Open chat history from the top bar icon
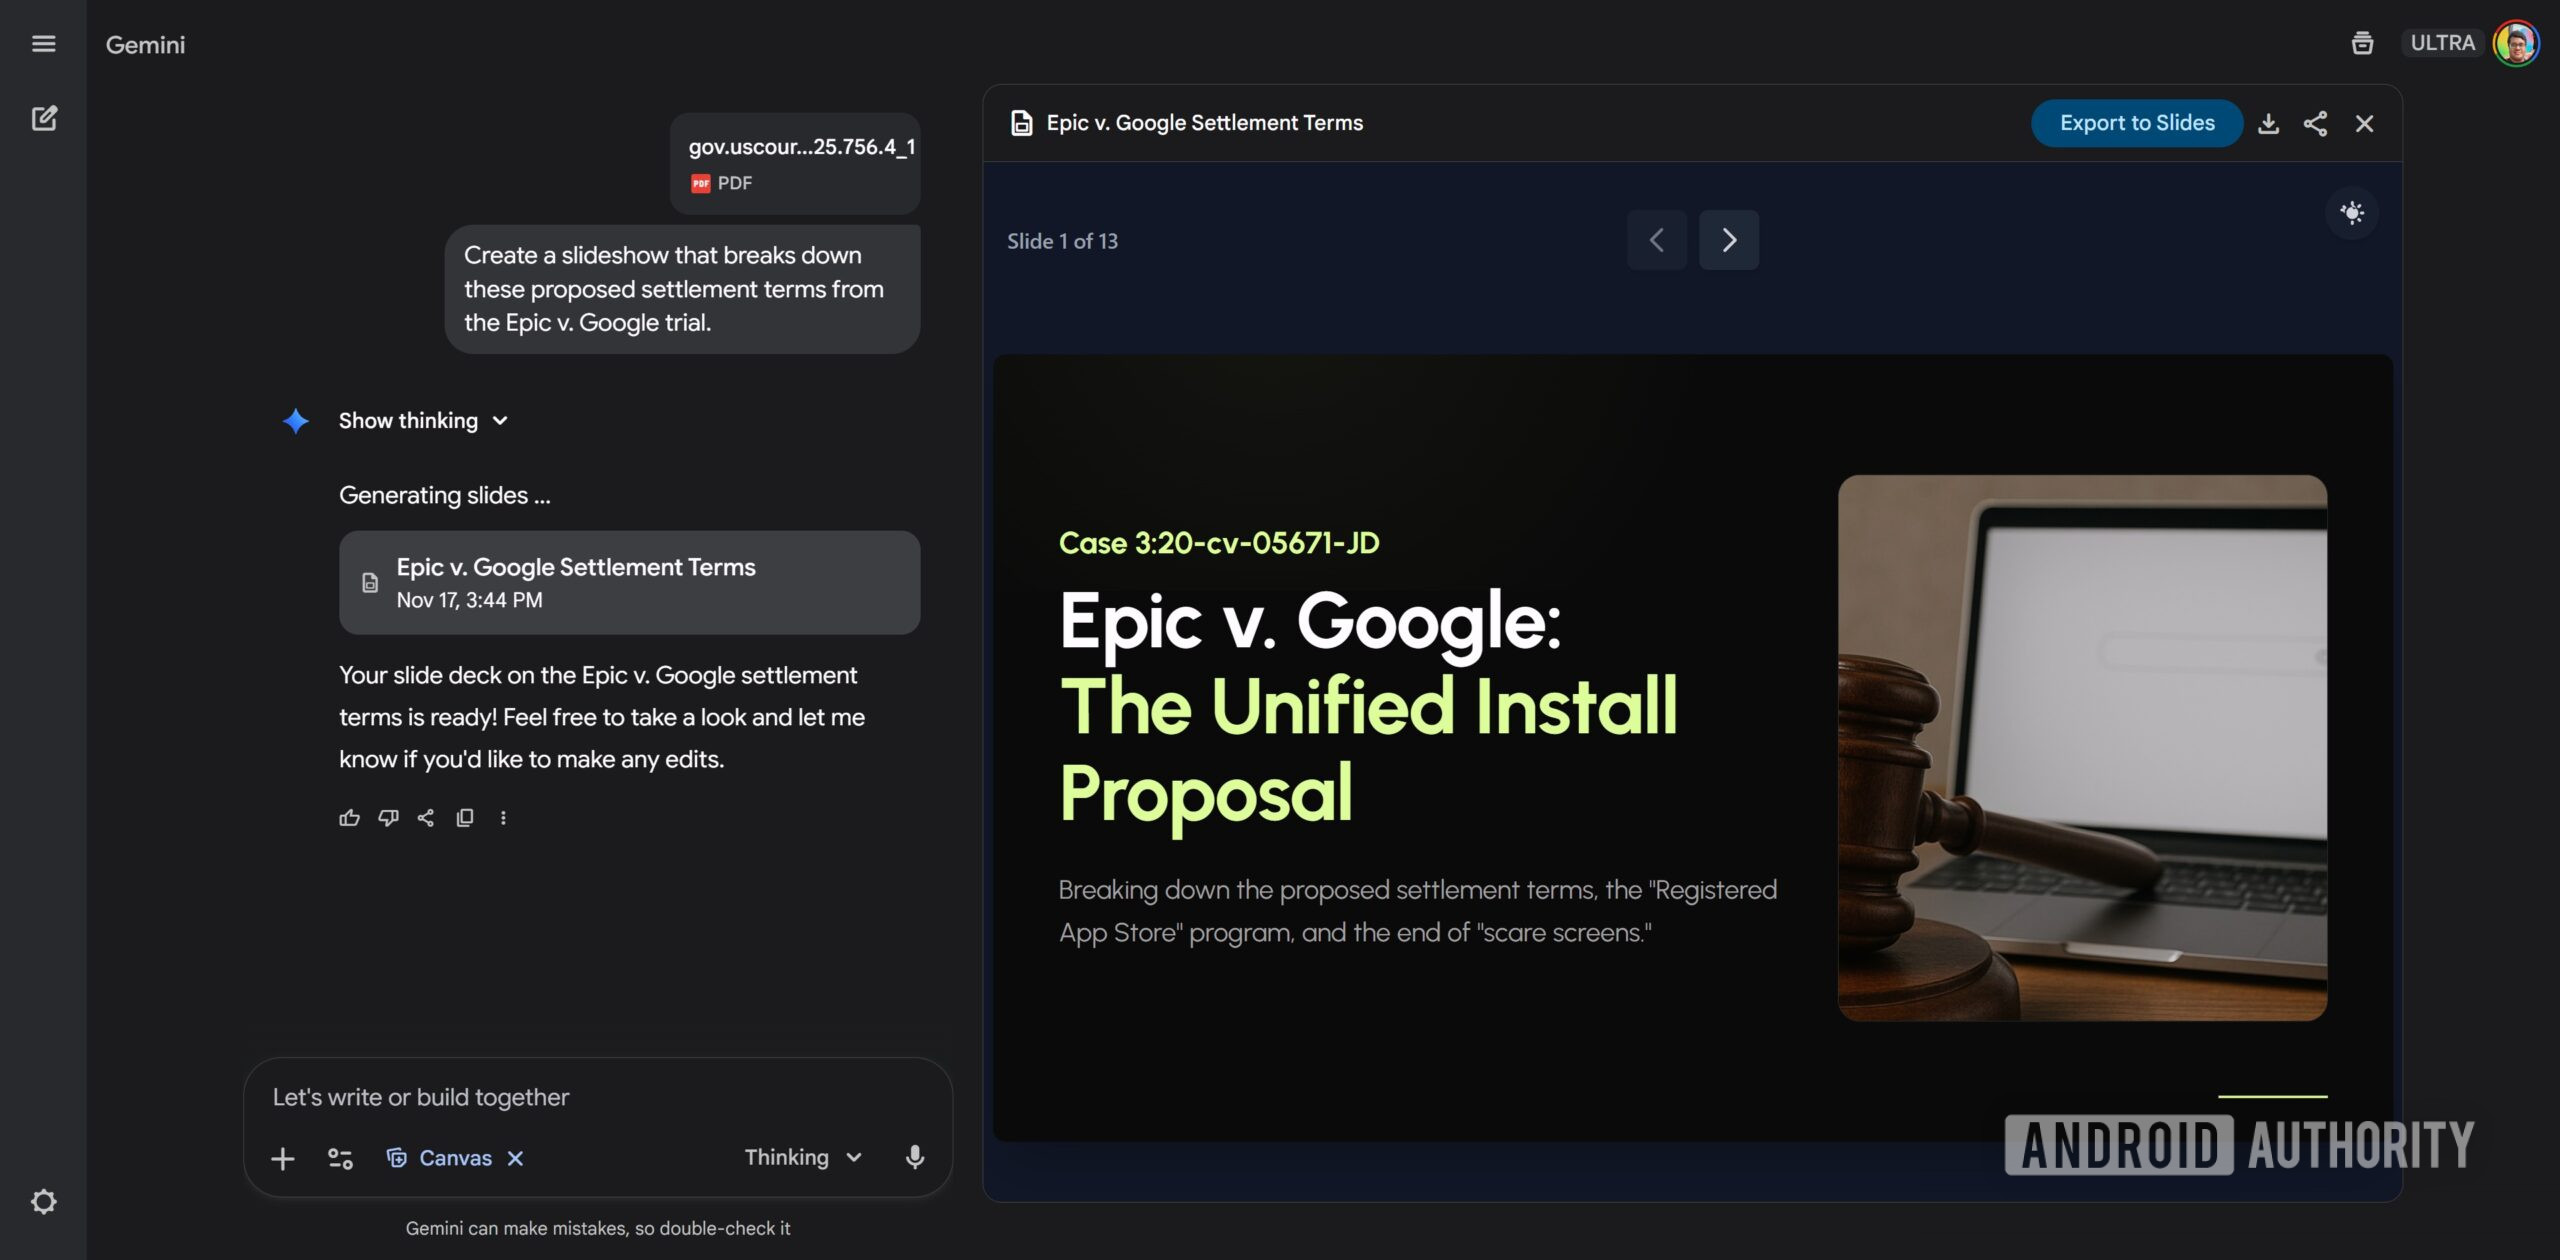The height and width of the screenshot is (1260, 2560). click(x=2362, y=43)
